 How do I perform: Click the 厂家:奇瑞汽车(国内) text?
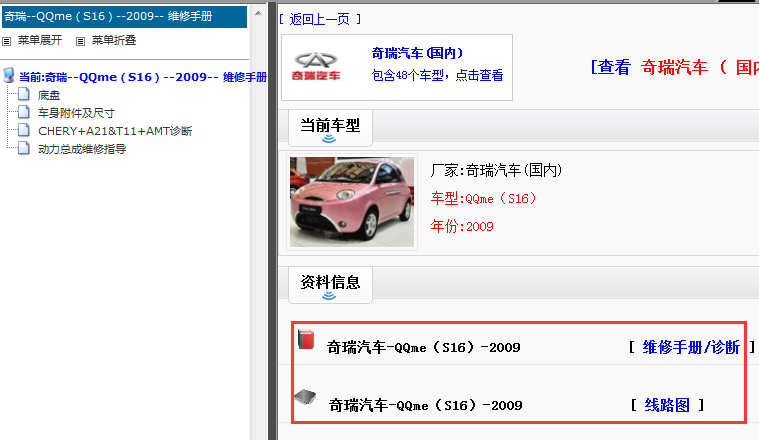click(x=496, y=170)
